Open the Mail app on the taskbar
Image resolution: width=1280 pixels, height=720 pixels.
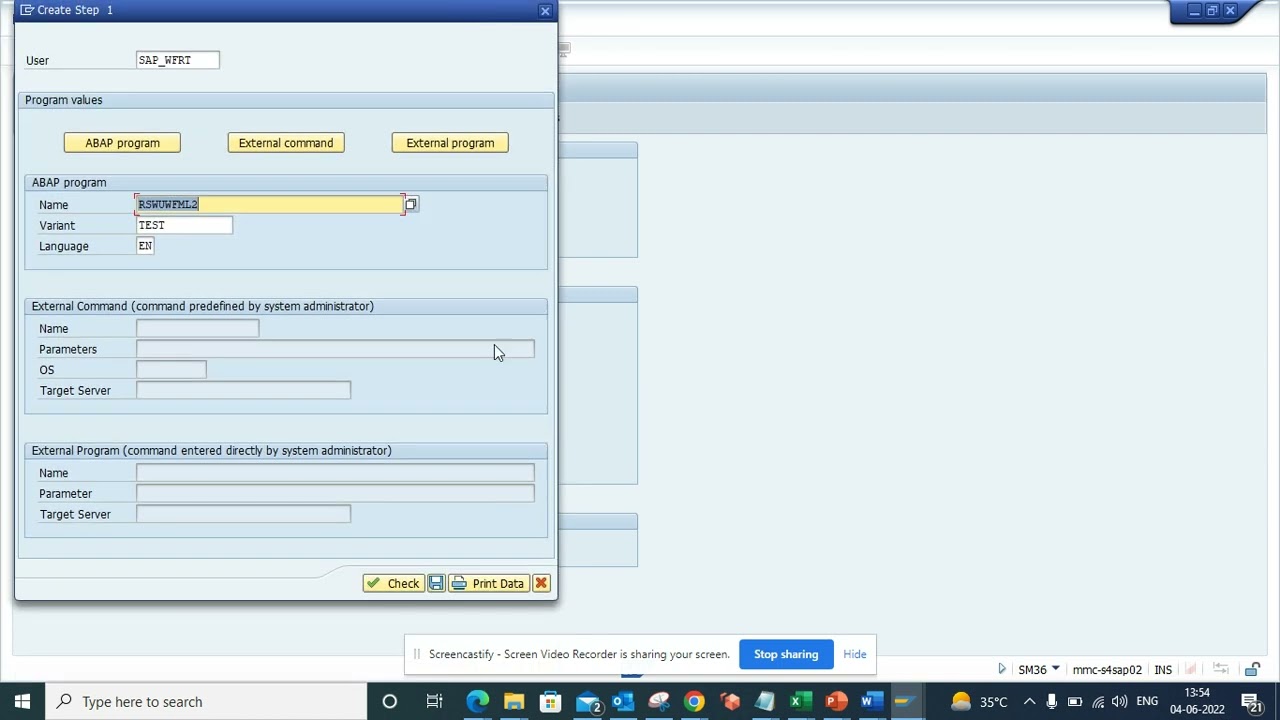tap(588, 702)
